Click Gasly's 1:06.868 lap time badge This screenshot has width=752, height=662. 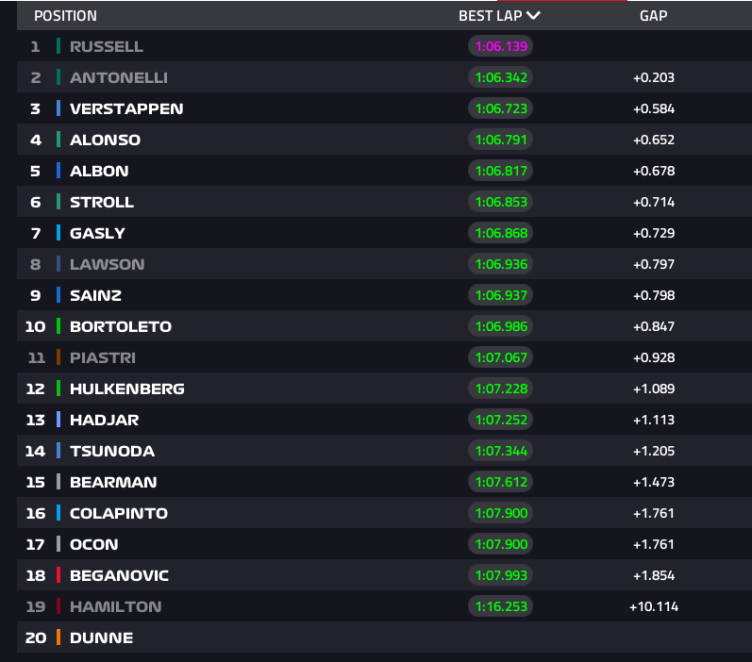501,233
